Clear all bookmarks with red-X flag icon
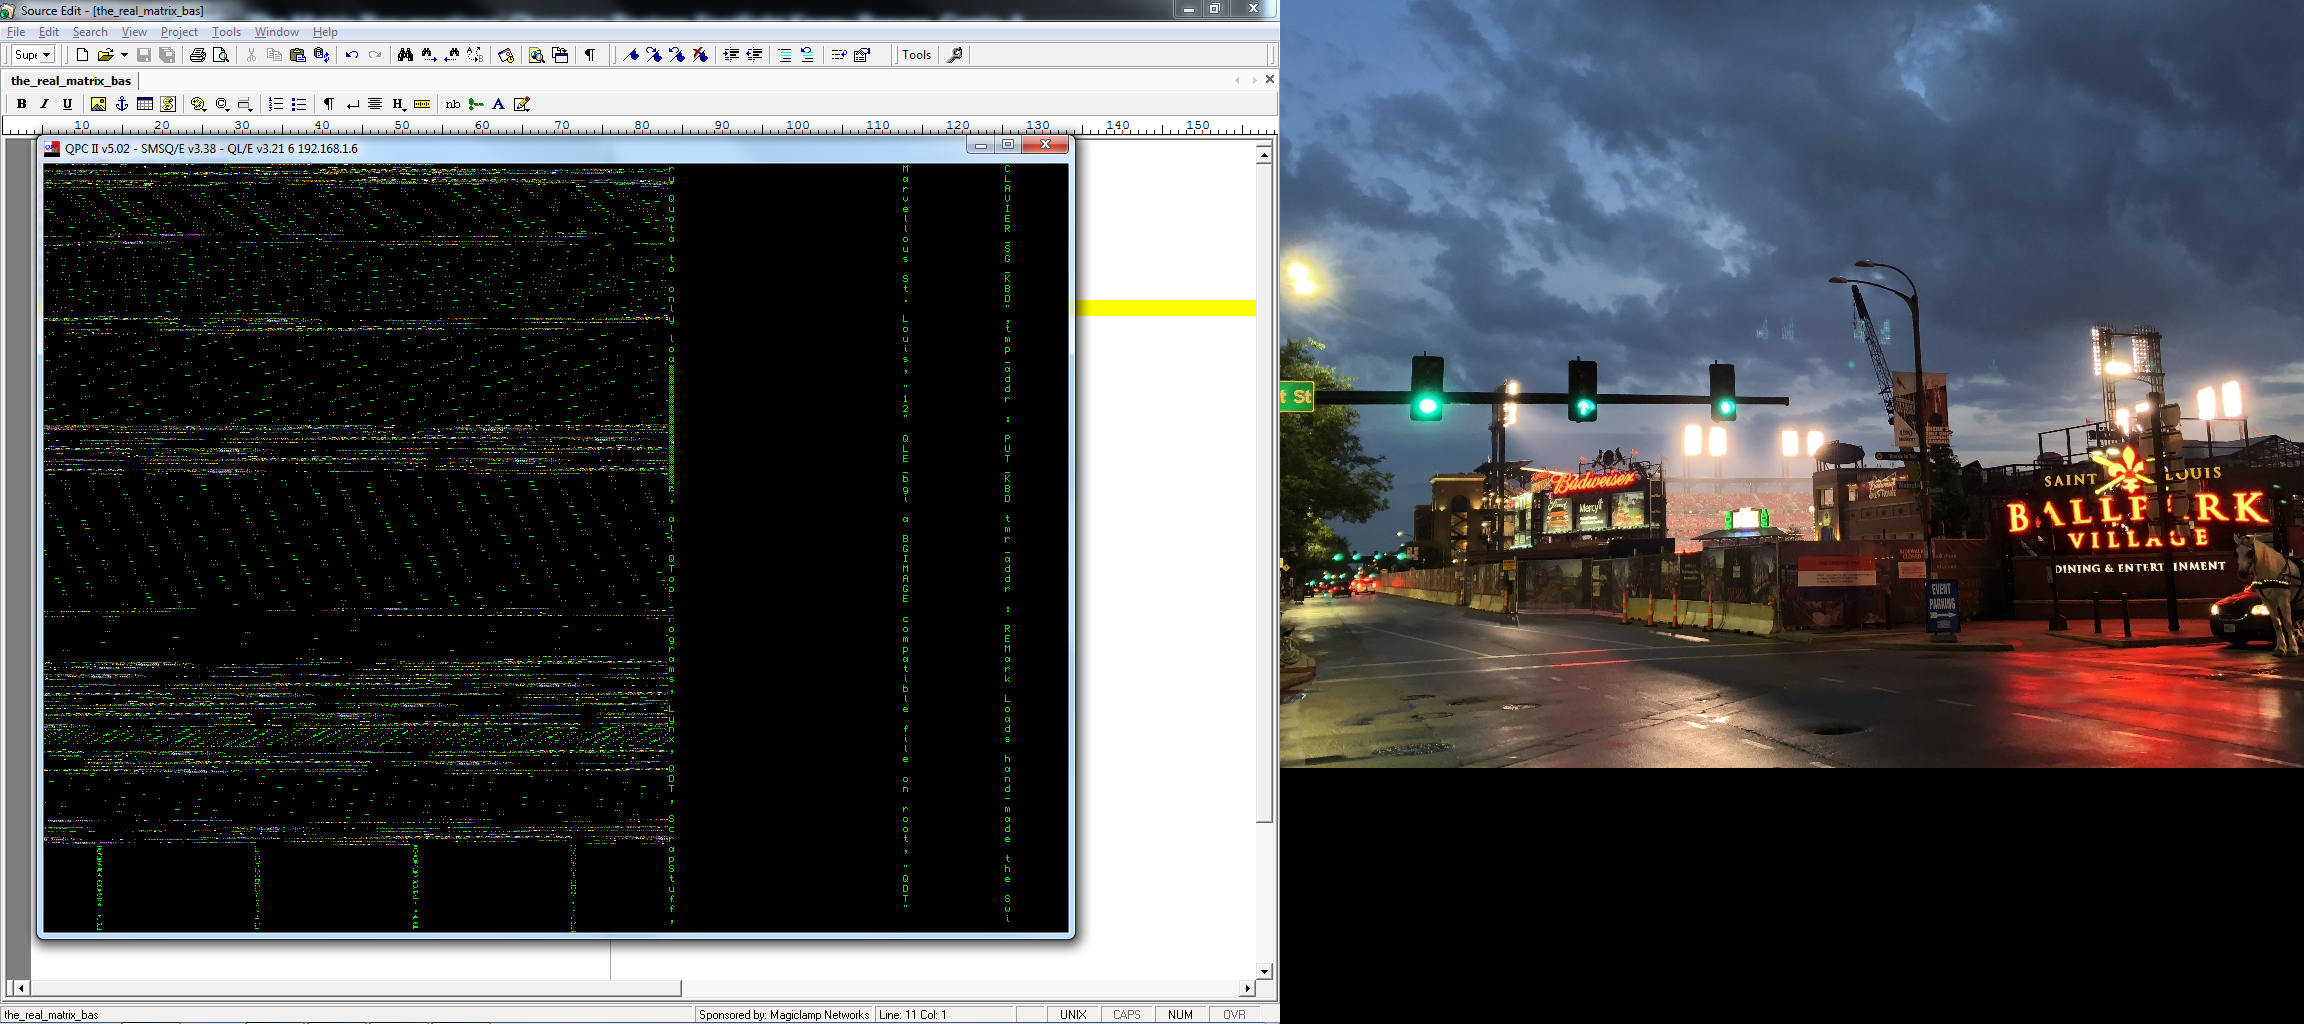2304x1024 pixels. pos(700,55)
